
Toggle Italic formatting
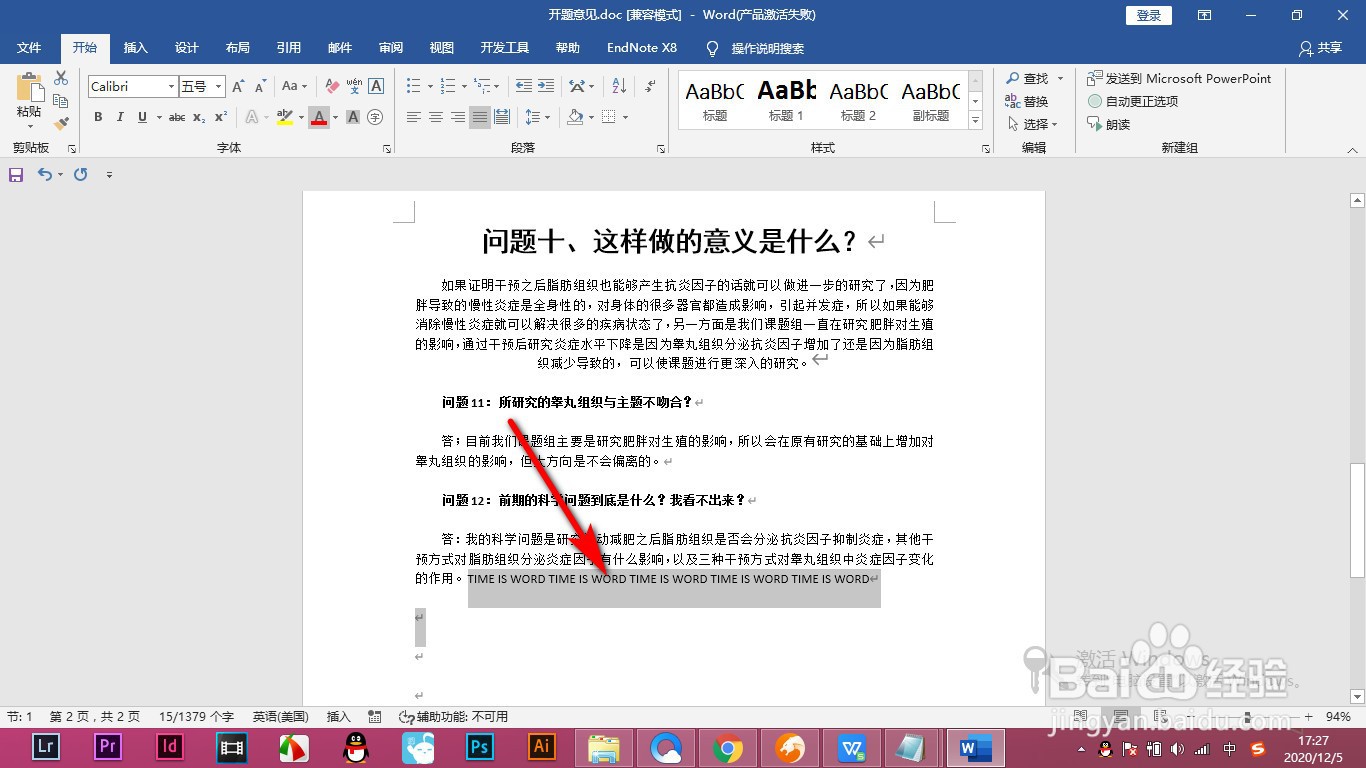(x=120, y=117)
